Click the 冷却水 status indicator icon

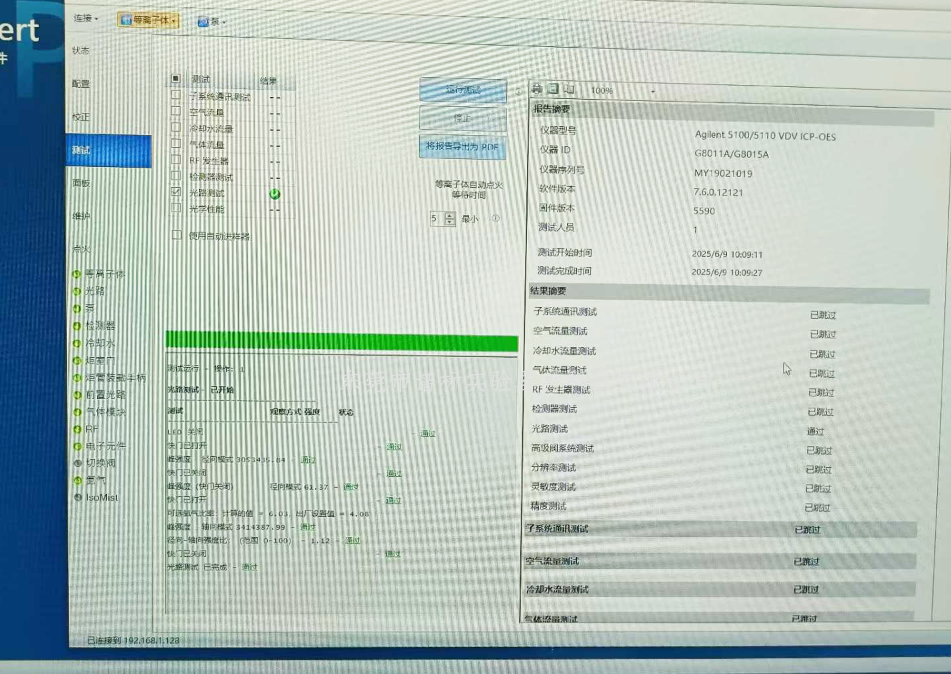[x=76, y=343]
